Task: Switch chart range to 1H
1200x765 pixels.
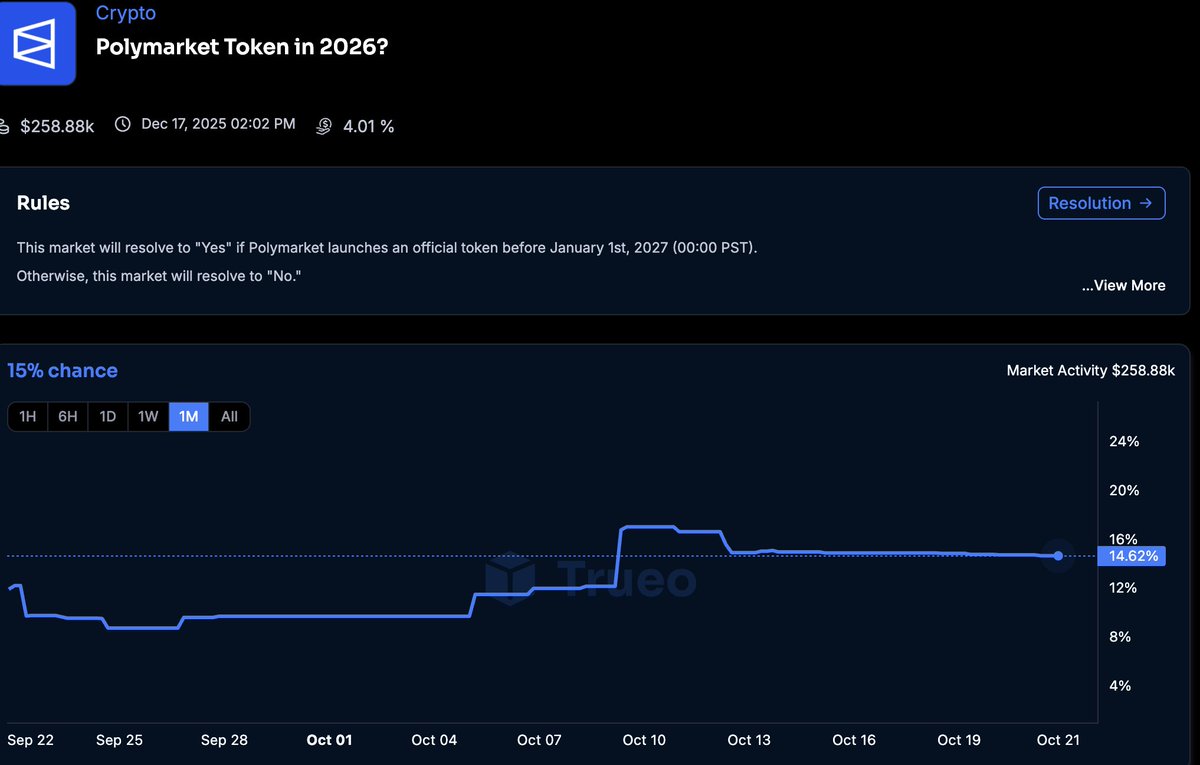Action: [x=28, y=417]
